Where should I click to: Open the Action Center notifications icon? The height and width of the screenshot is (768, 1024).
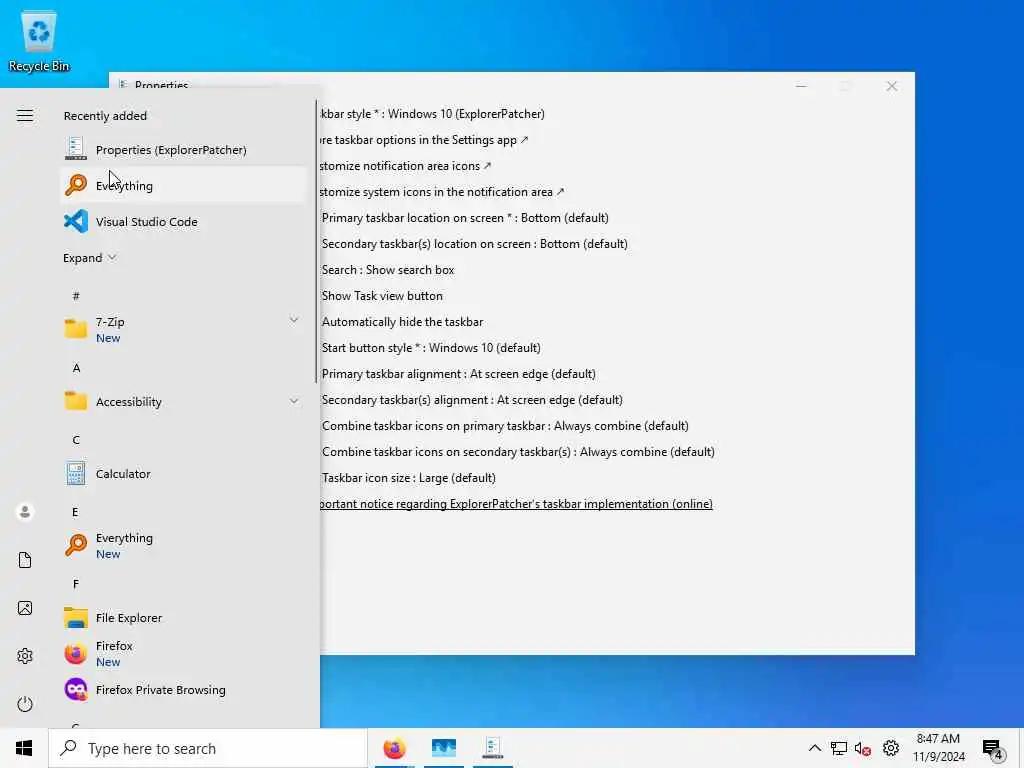pyautogui.click(x=993, y=749)
